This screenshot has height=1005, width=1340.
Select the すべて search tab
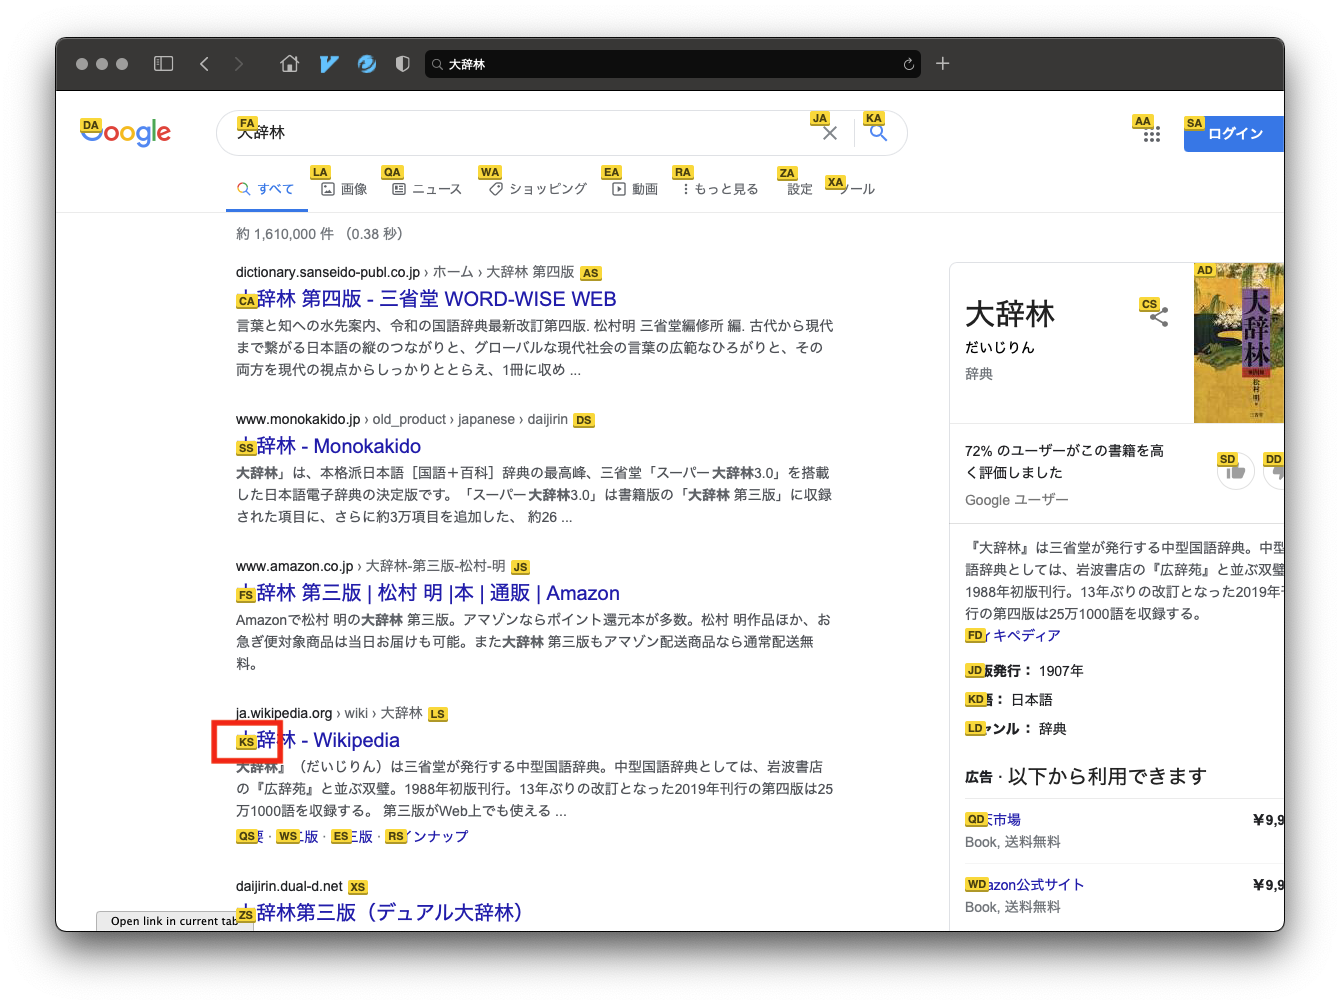(266, 189)
